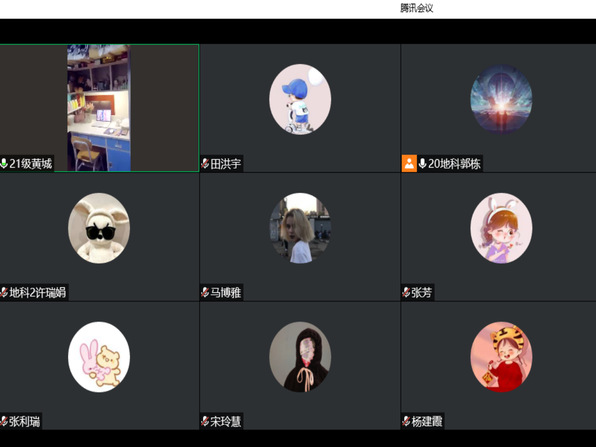This screenshot has height=447, width=596.
Task: Click the muted mic icon beside 张利瑞
Action: 4,421
